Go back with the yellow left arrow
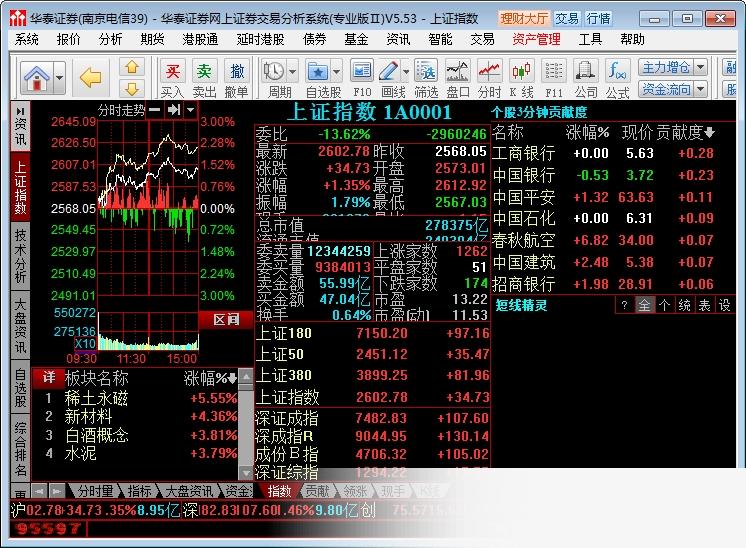 (x=91, y=78)
